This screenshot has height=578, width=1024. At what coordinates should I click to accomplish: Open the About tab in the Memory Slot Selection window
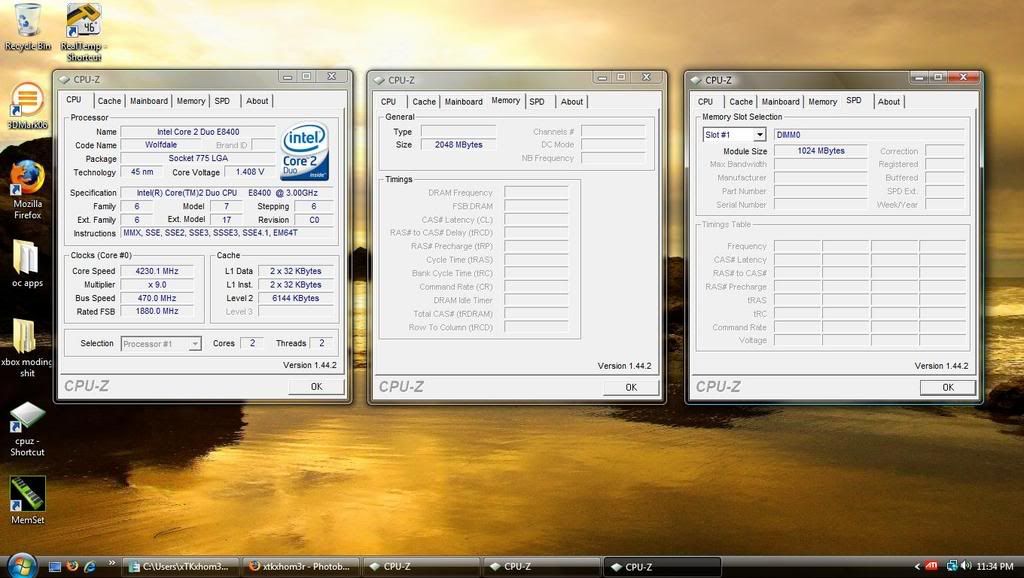click(x=888, y=102)
